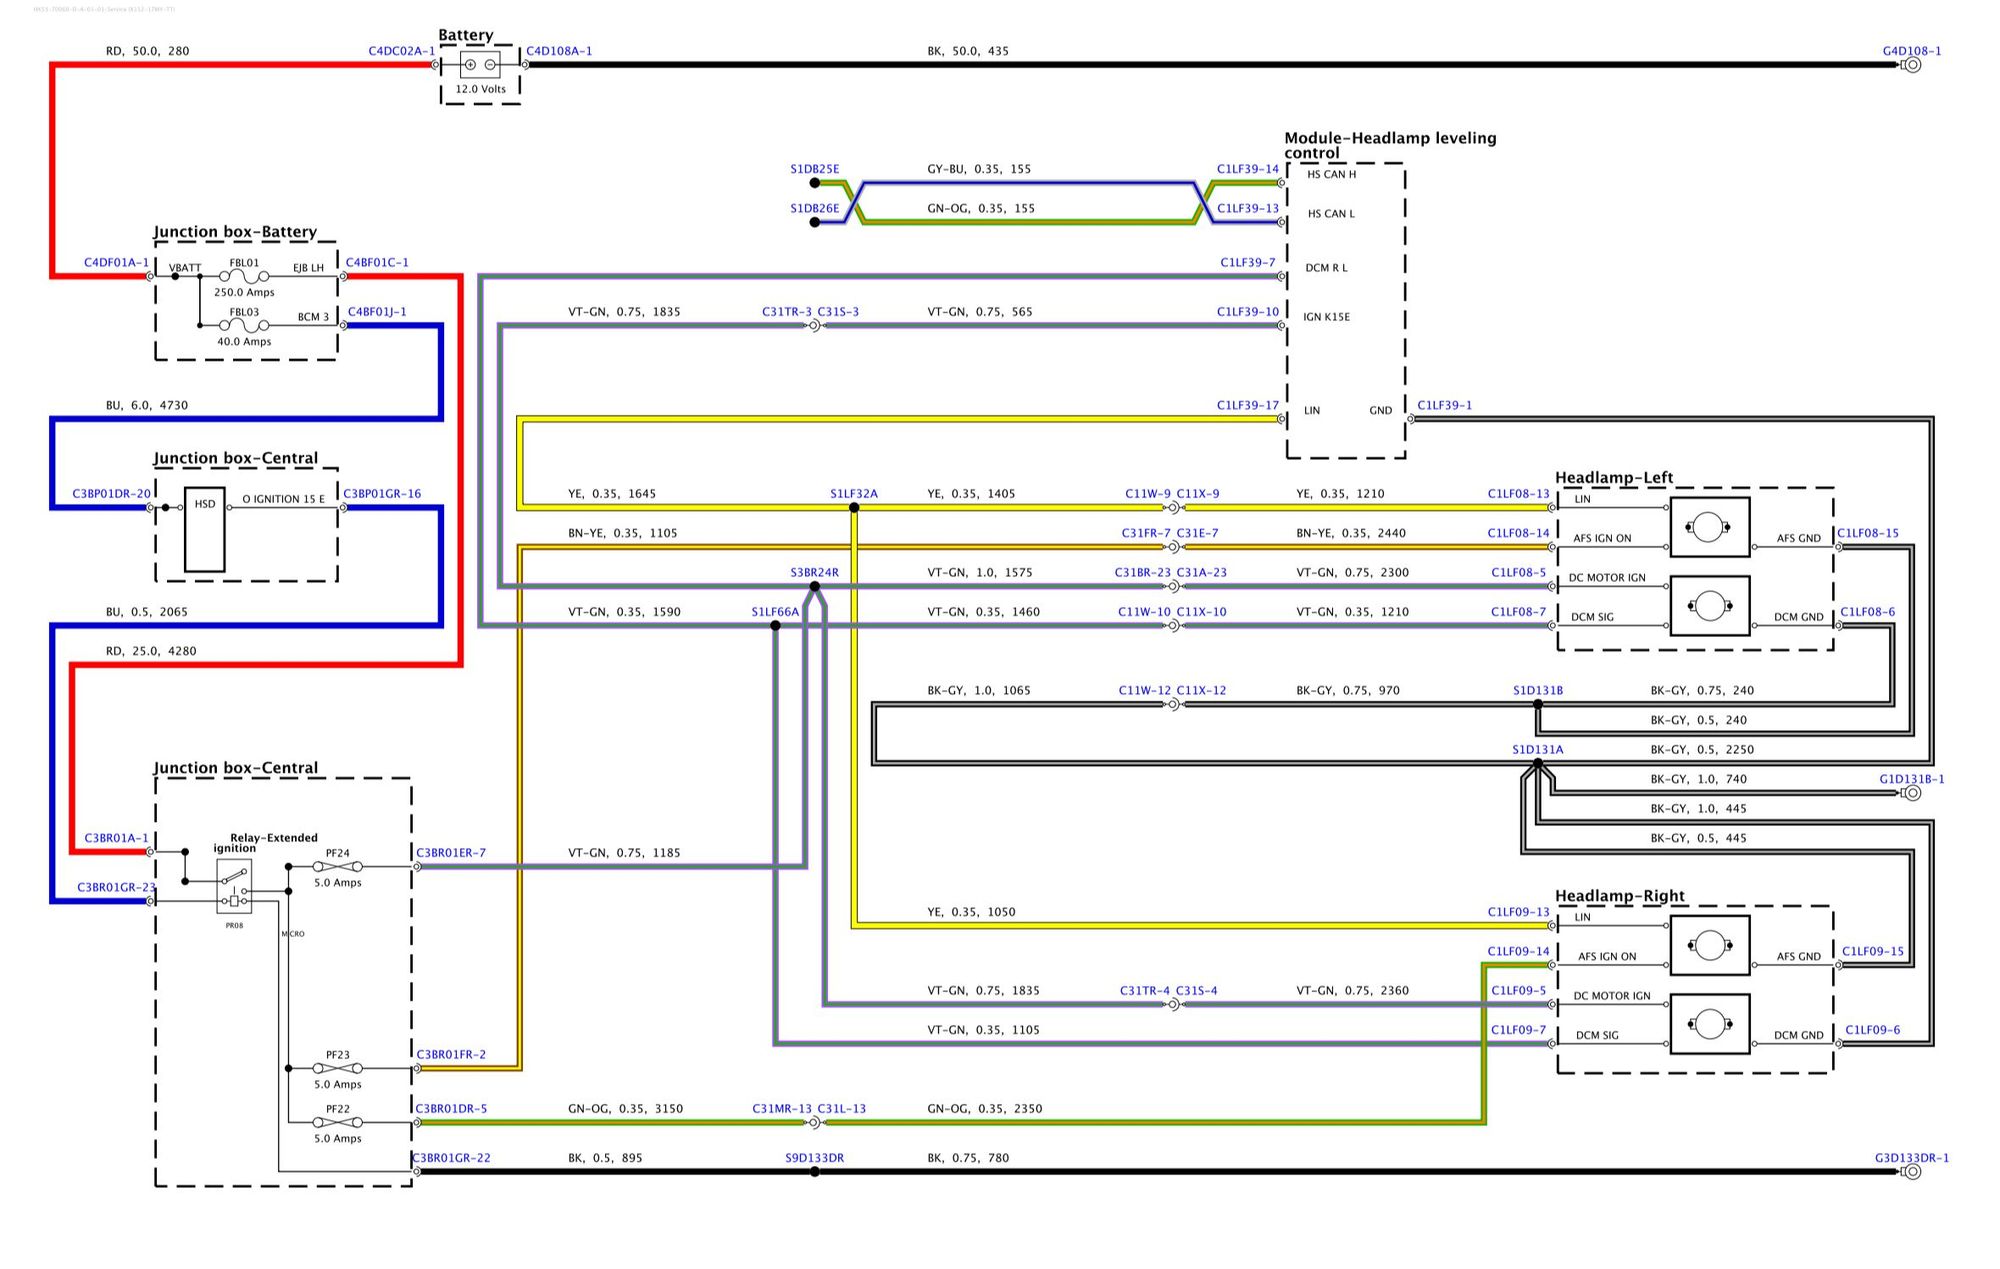Screen dimensions: 2000x1269
Task: Open connector link C4DC02A-1
Action: tap(401, 51)
